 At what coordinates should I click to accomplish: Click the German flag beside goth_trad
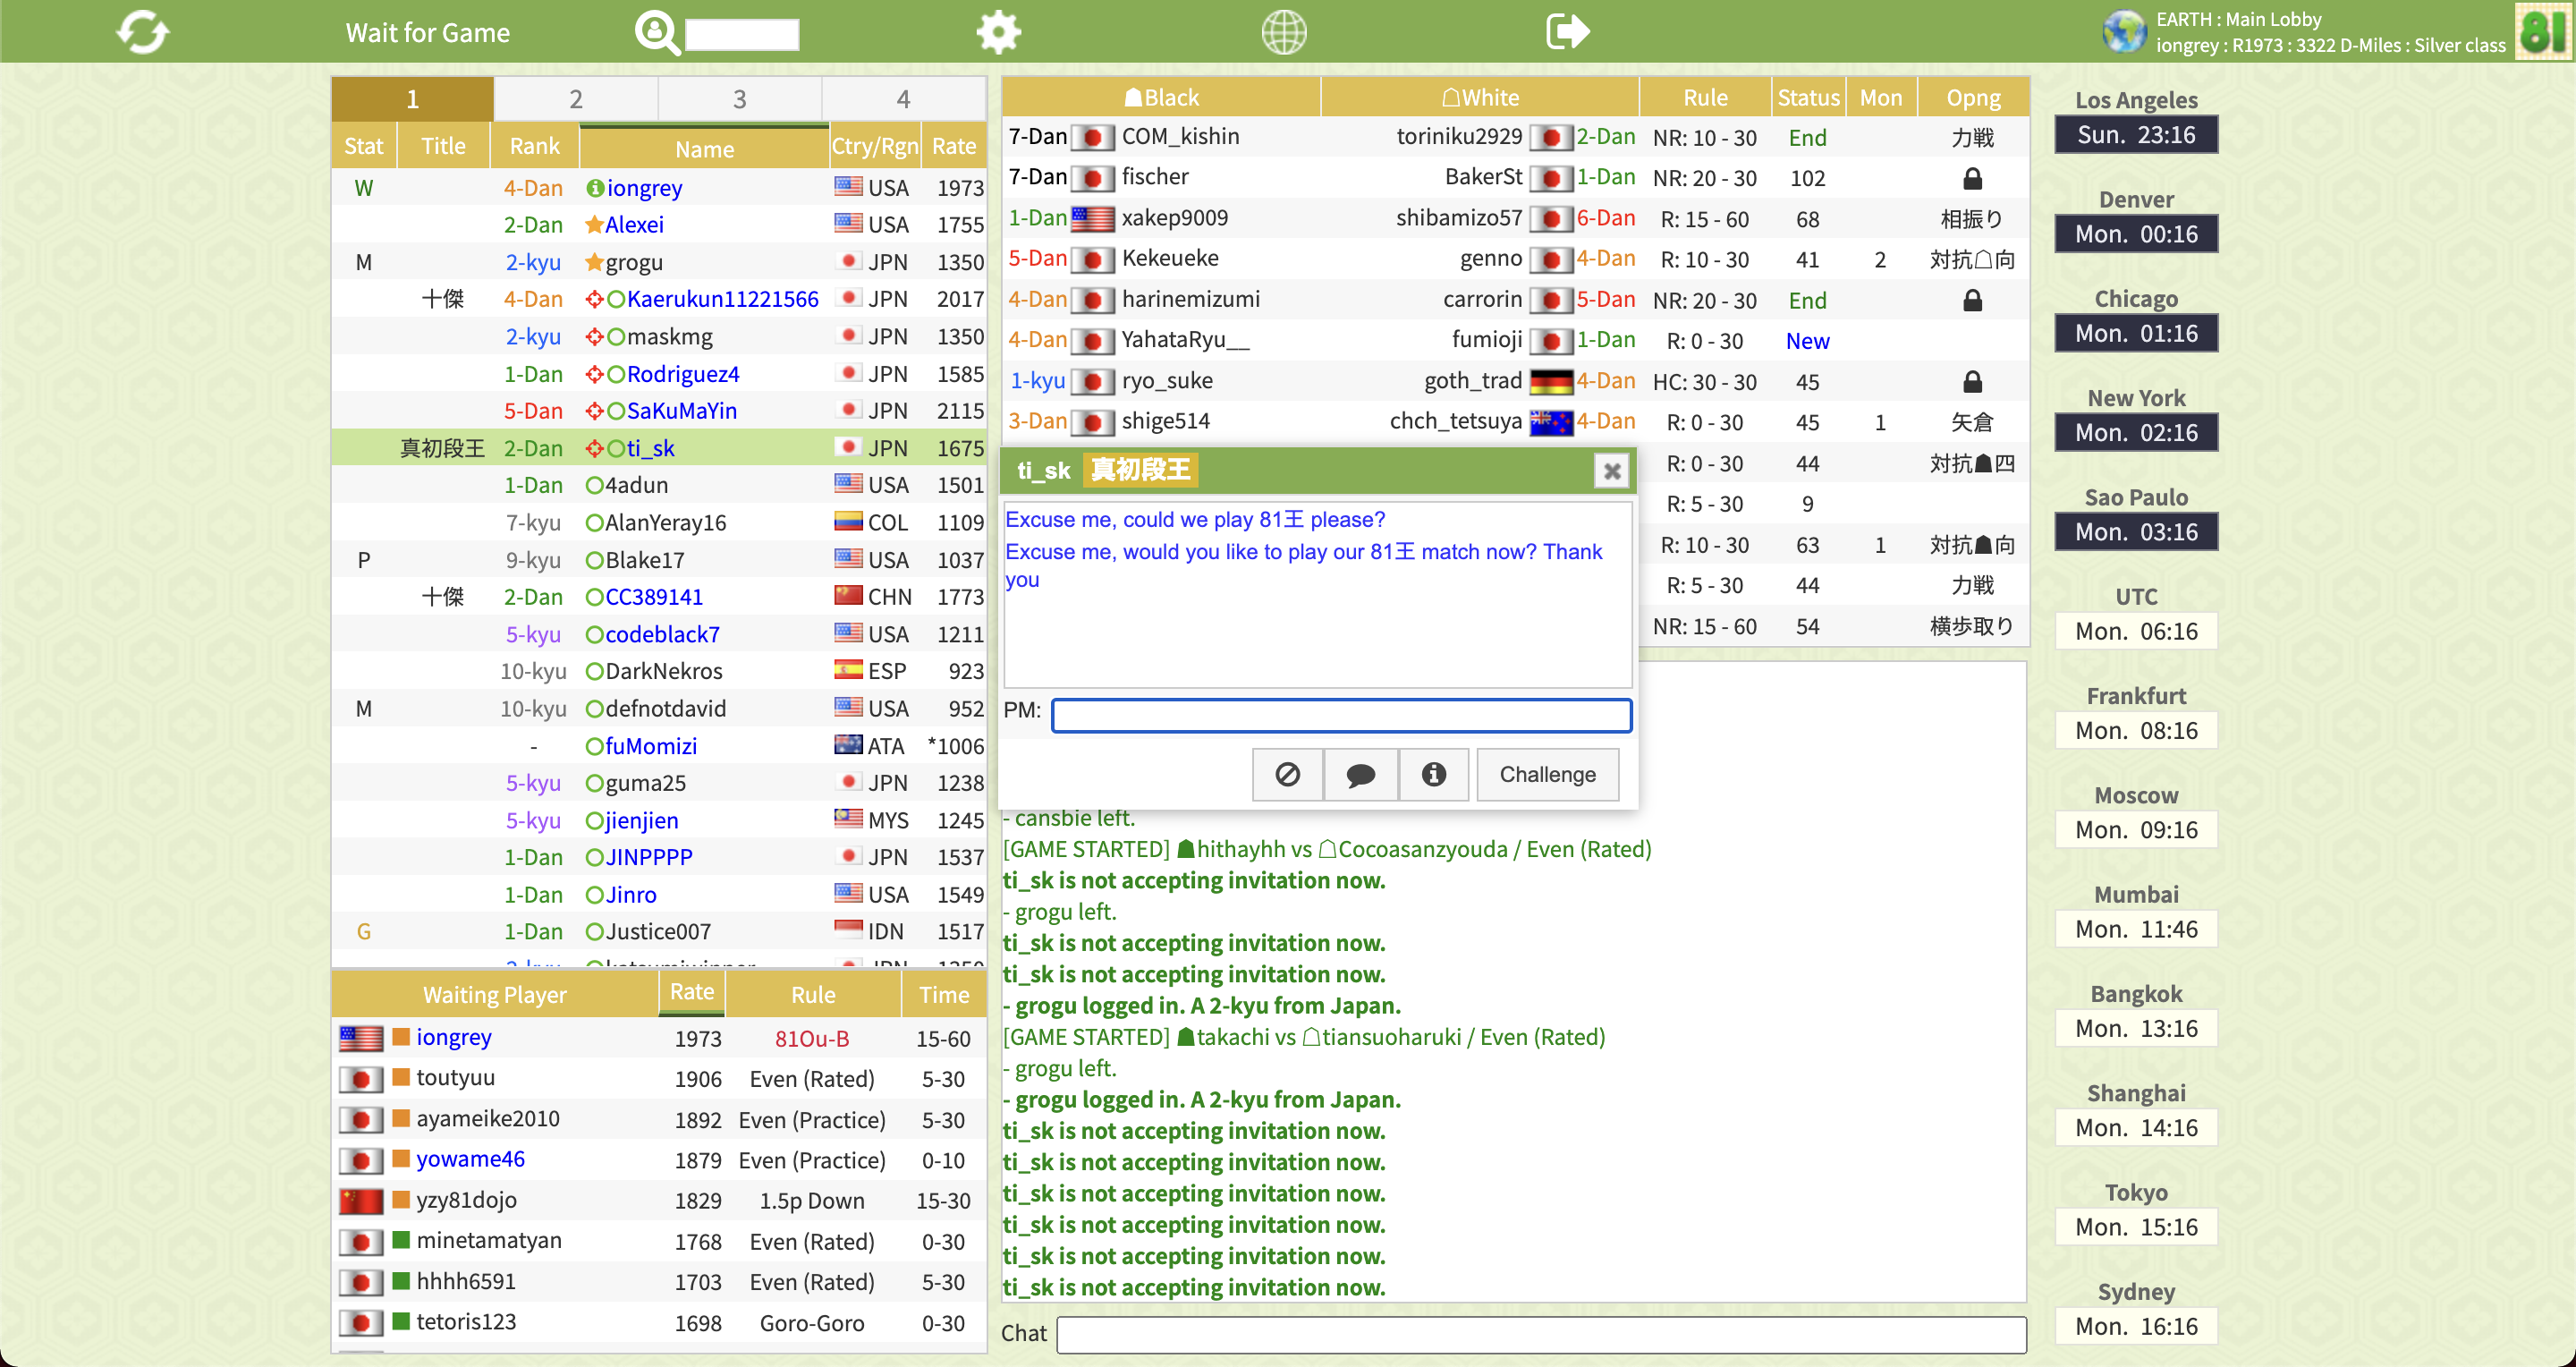[1551, 381]
